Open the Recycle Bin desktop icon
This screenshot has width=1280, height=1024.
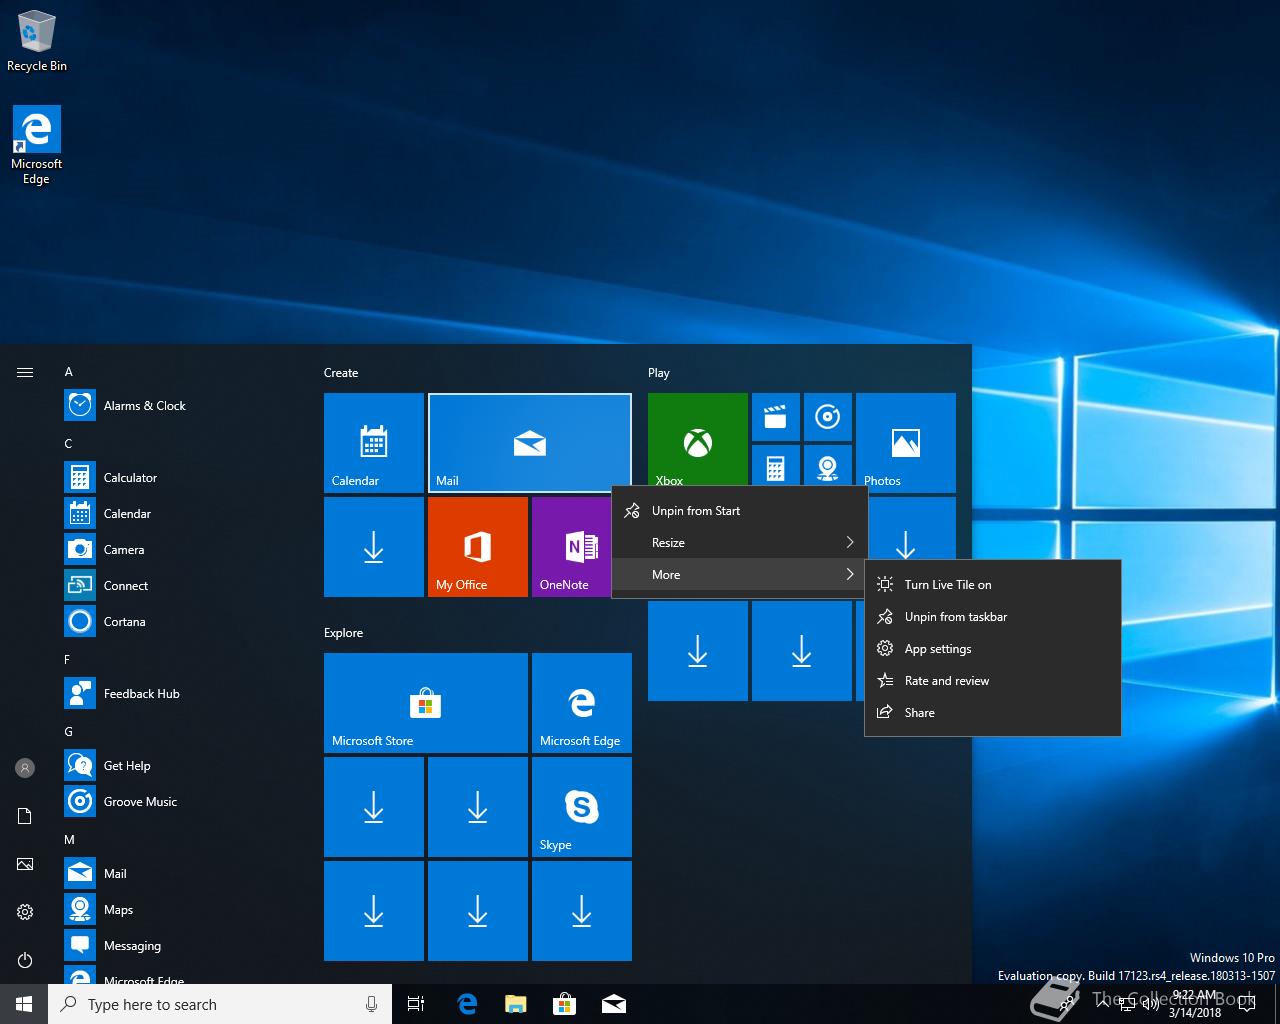(x=37, y=42)
